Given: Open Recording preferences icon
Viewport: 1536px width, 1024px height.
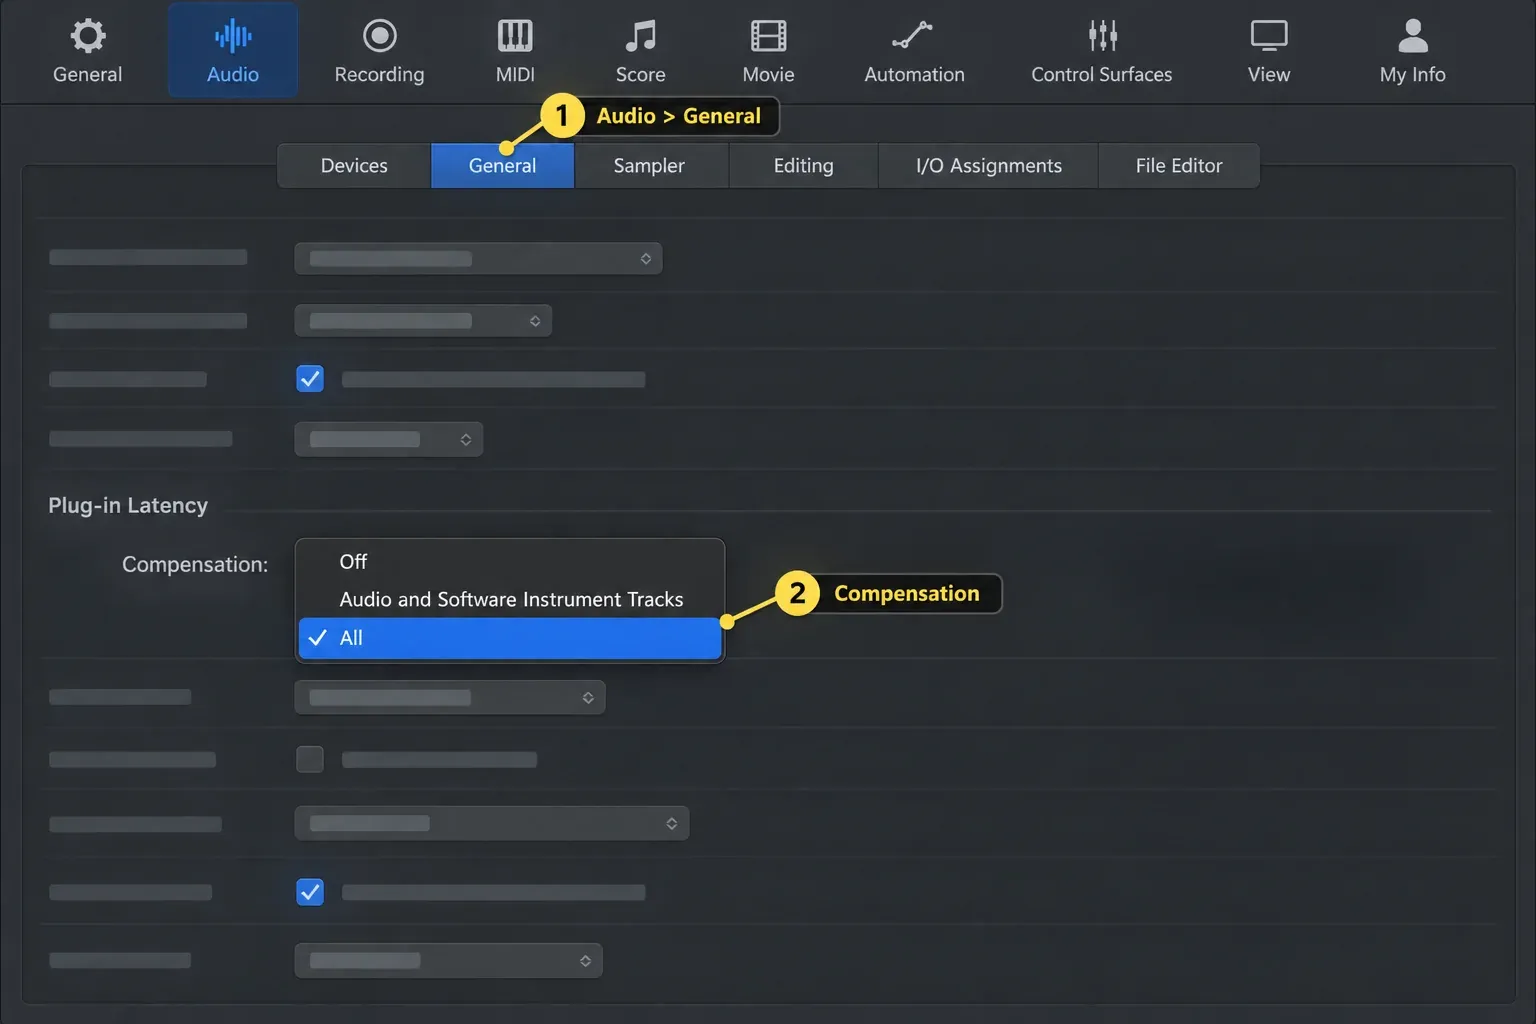Looking at the screenshot, I should tap(379, 36).
